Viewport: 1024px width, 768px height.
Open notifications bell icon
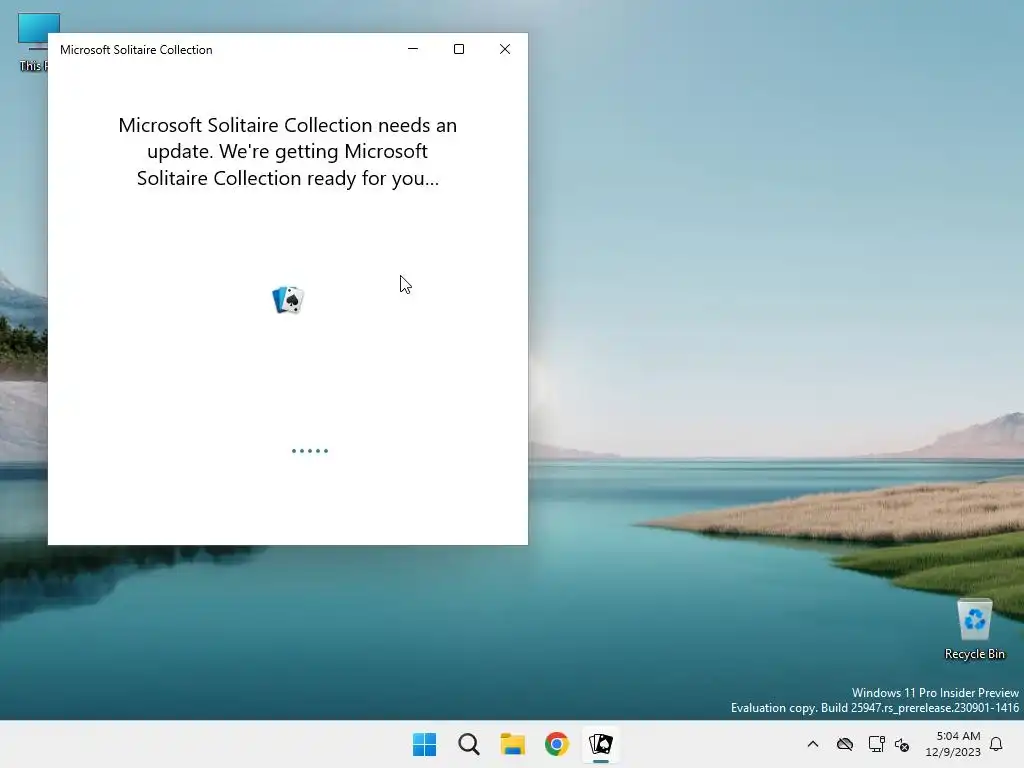(x=997, y=744)
